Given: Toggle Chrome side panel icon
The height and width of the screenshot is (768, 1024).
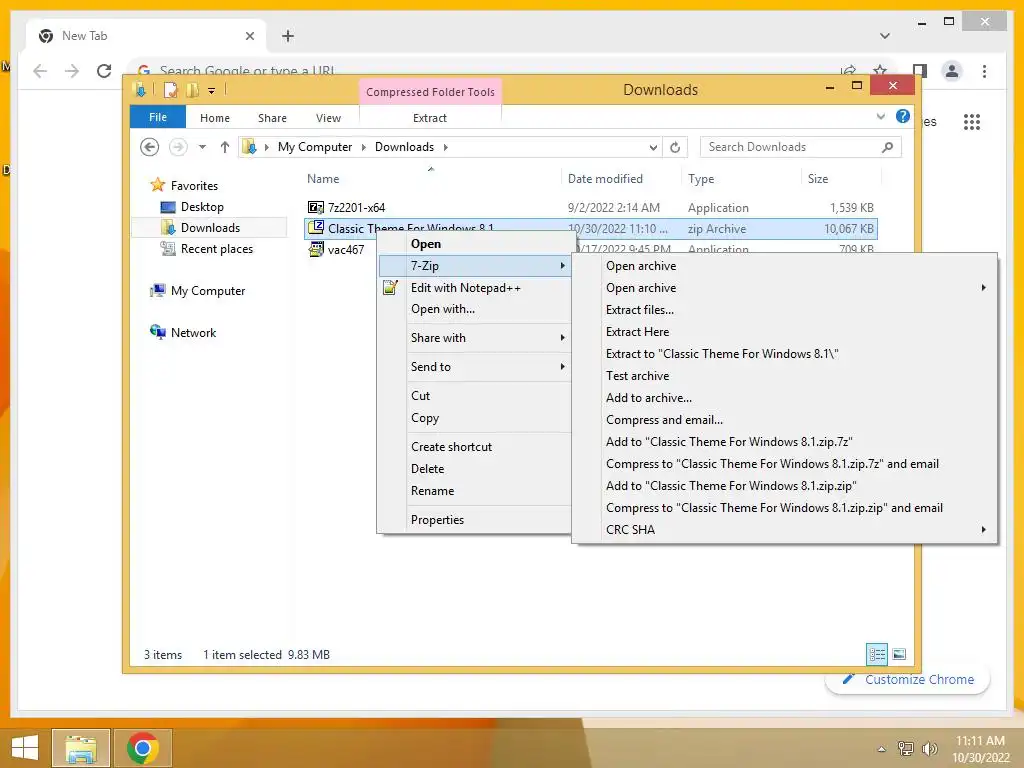Looking at the screenshot, I should (920, 71).
